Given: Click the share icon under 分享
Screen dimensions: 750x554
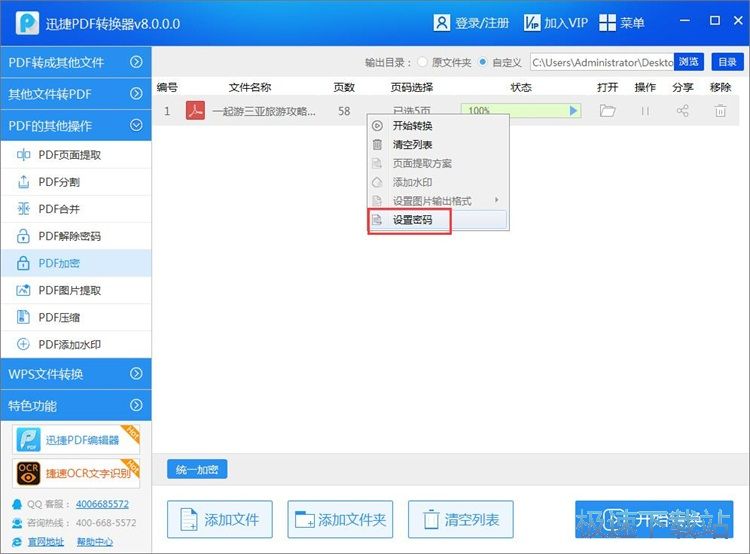Looking at the screenshot, I should point(683,111).
